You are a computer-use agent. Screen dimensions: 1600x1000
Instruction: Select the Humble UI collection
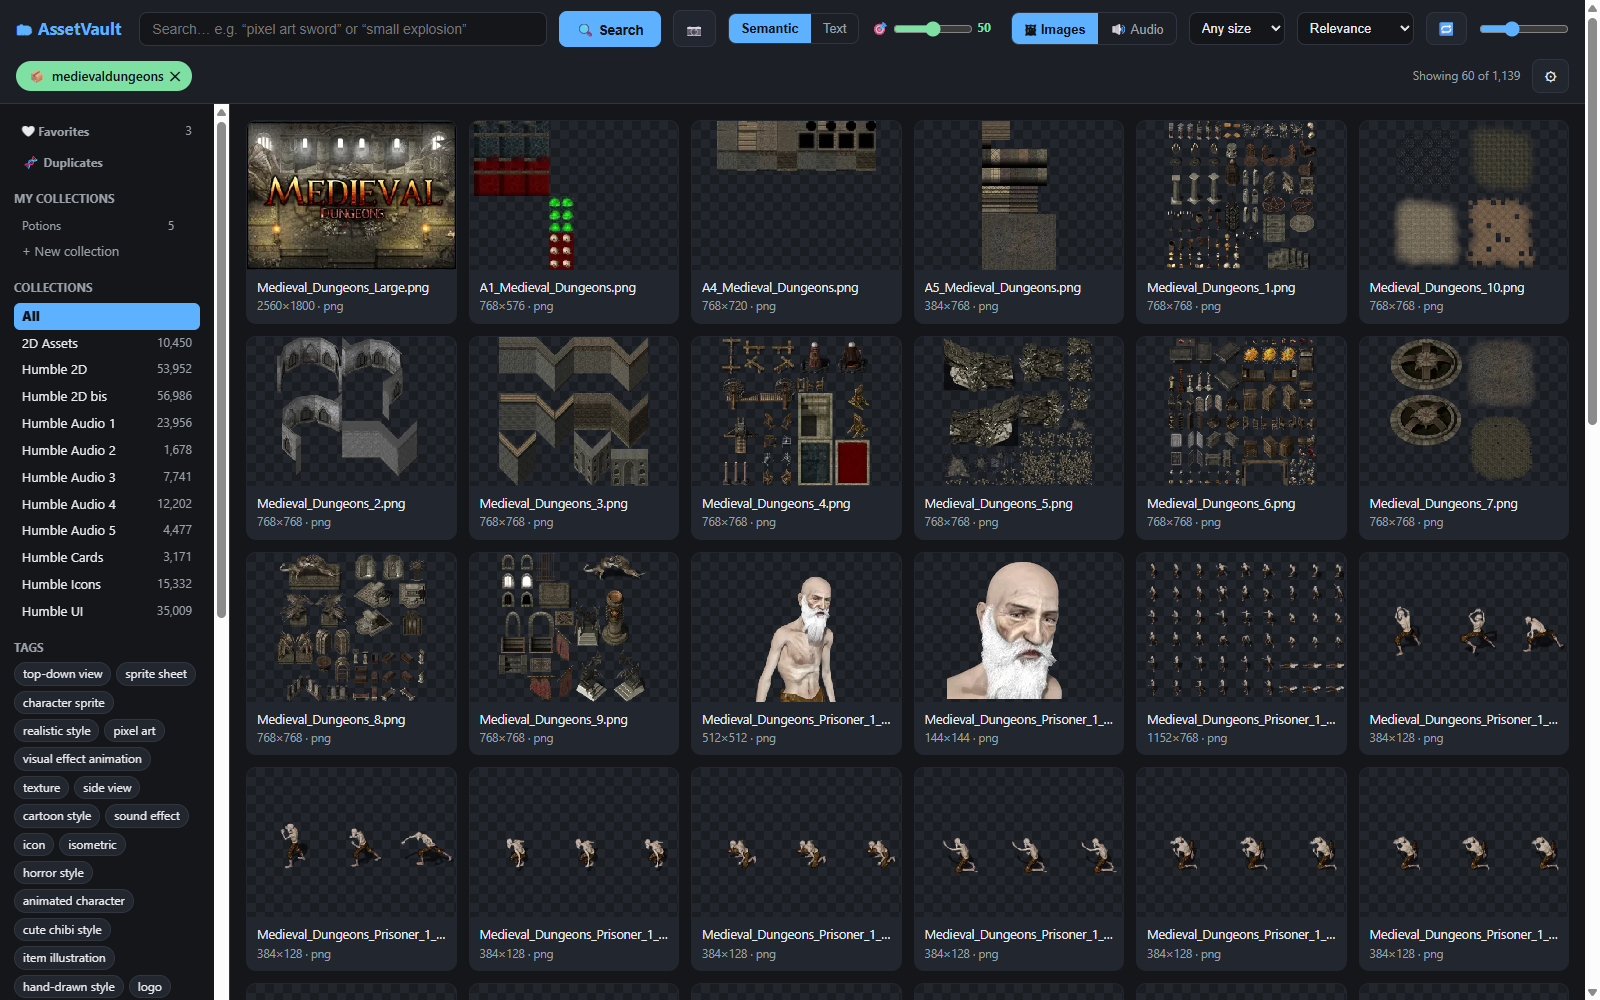(107, 611)
